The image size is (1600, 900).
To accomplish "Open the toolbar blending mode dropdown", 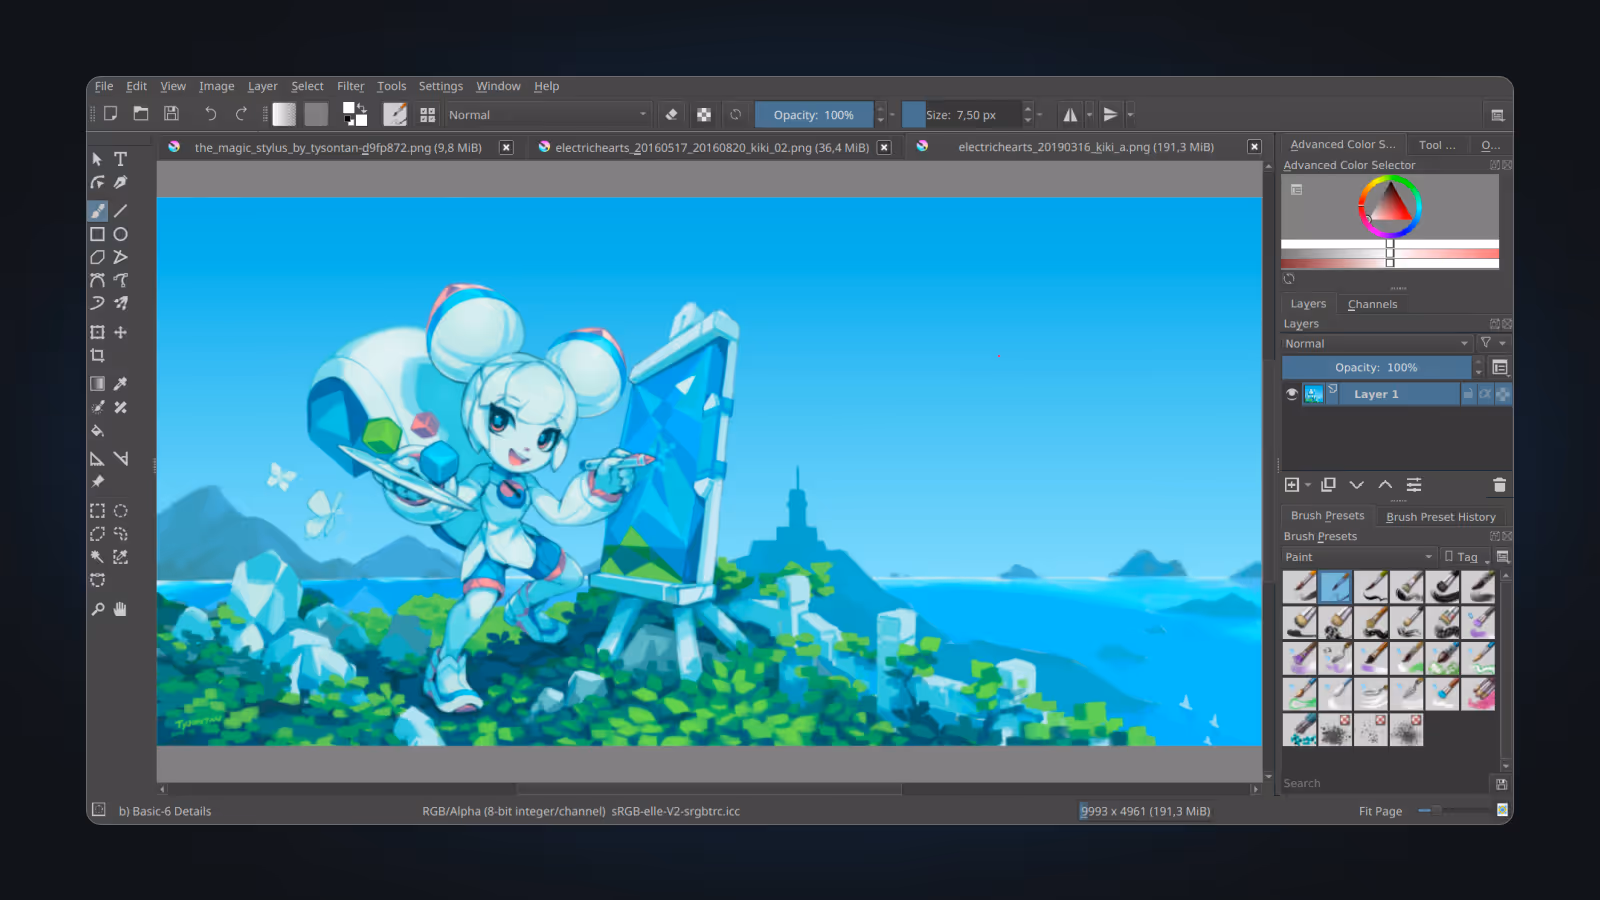I will coord(548,115).
